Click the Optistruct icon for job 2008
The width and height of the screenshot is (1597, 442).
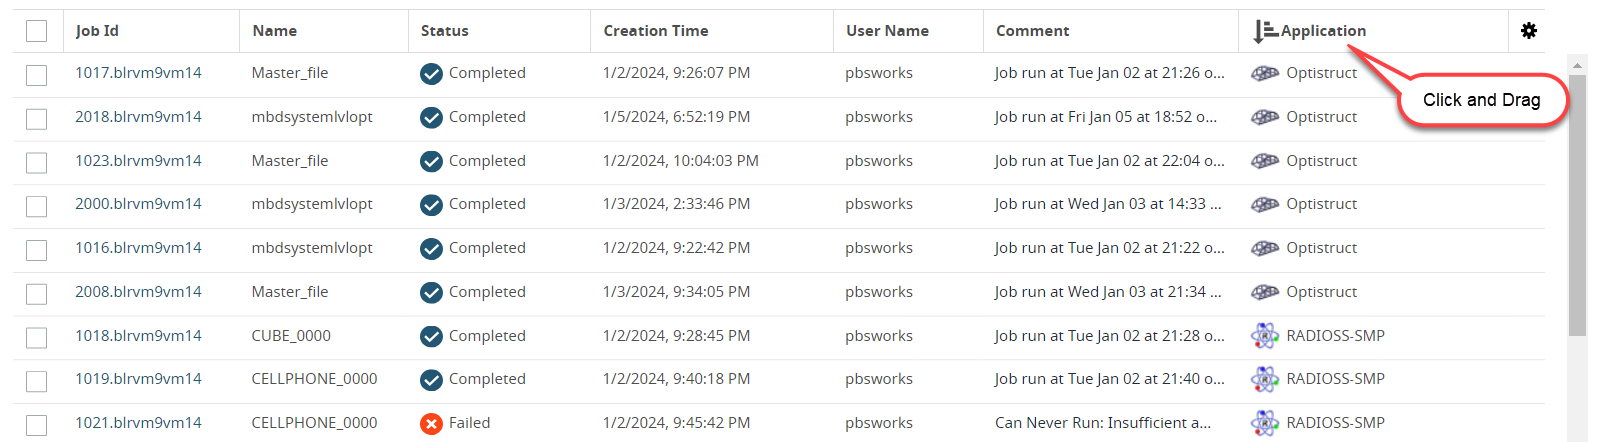pos(1265,292)
